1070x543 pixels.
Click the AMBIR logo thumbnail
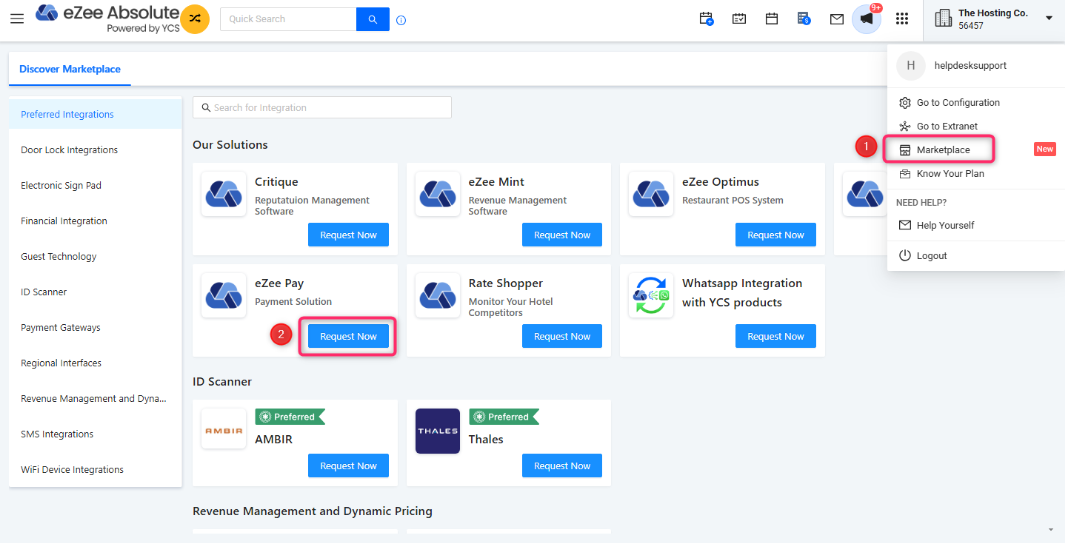pos(224,430)
